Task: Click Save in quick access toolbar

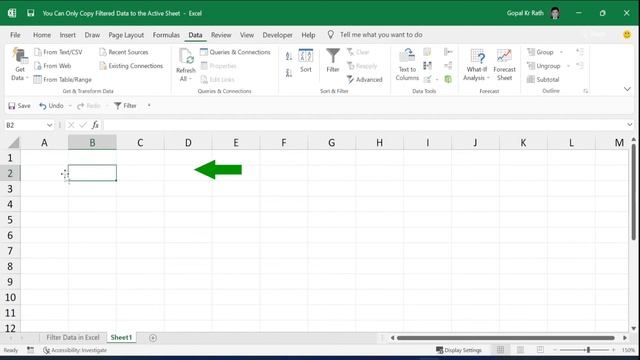Action: (x=19, y=106)
